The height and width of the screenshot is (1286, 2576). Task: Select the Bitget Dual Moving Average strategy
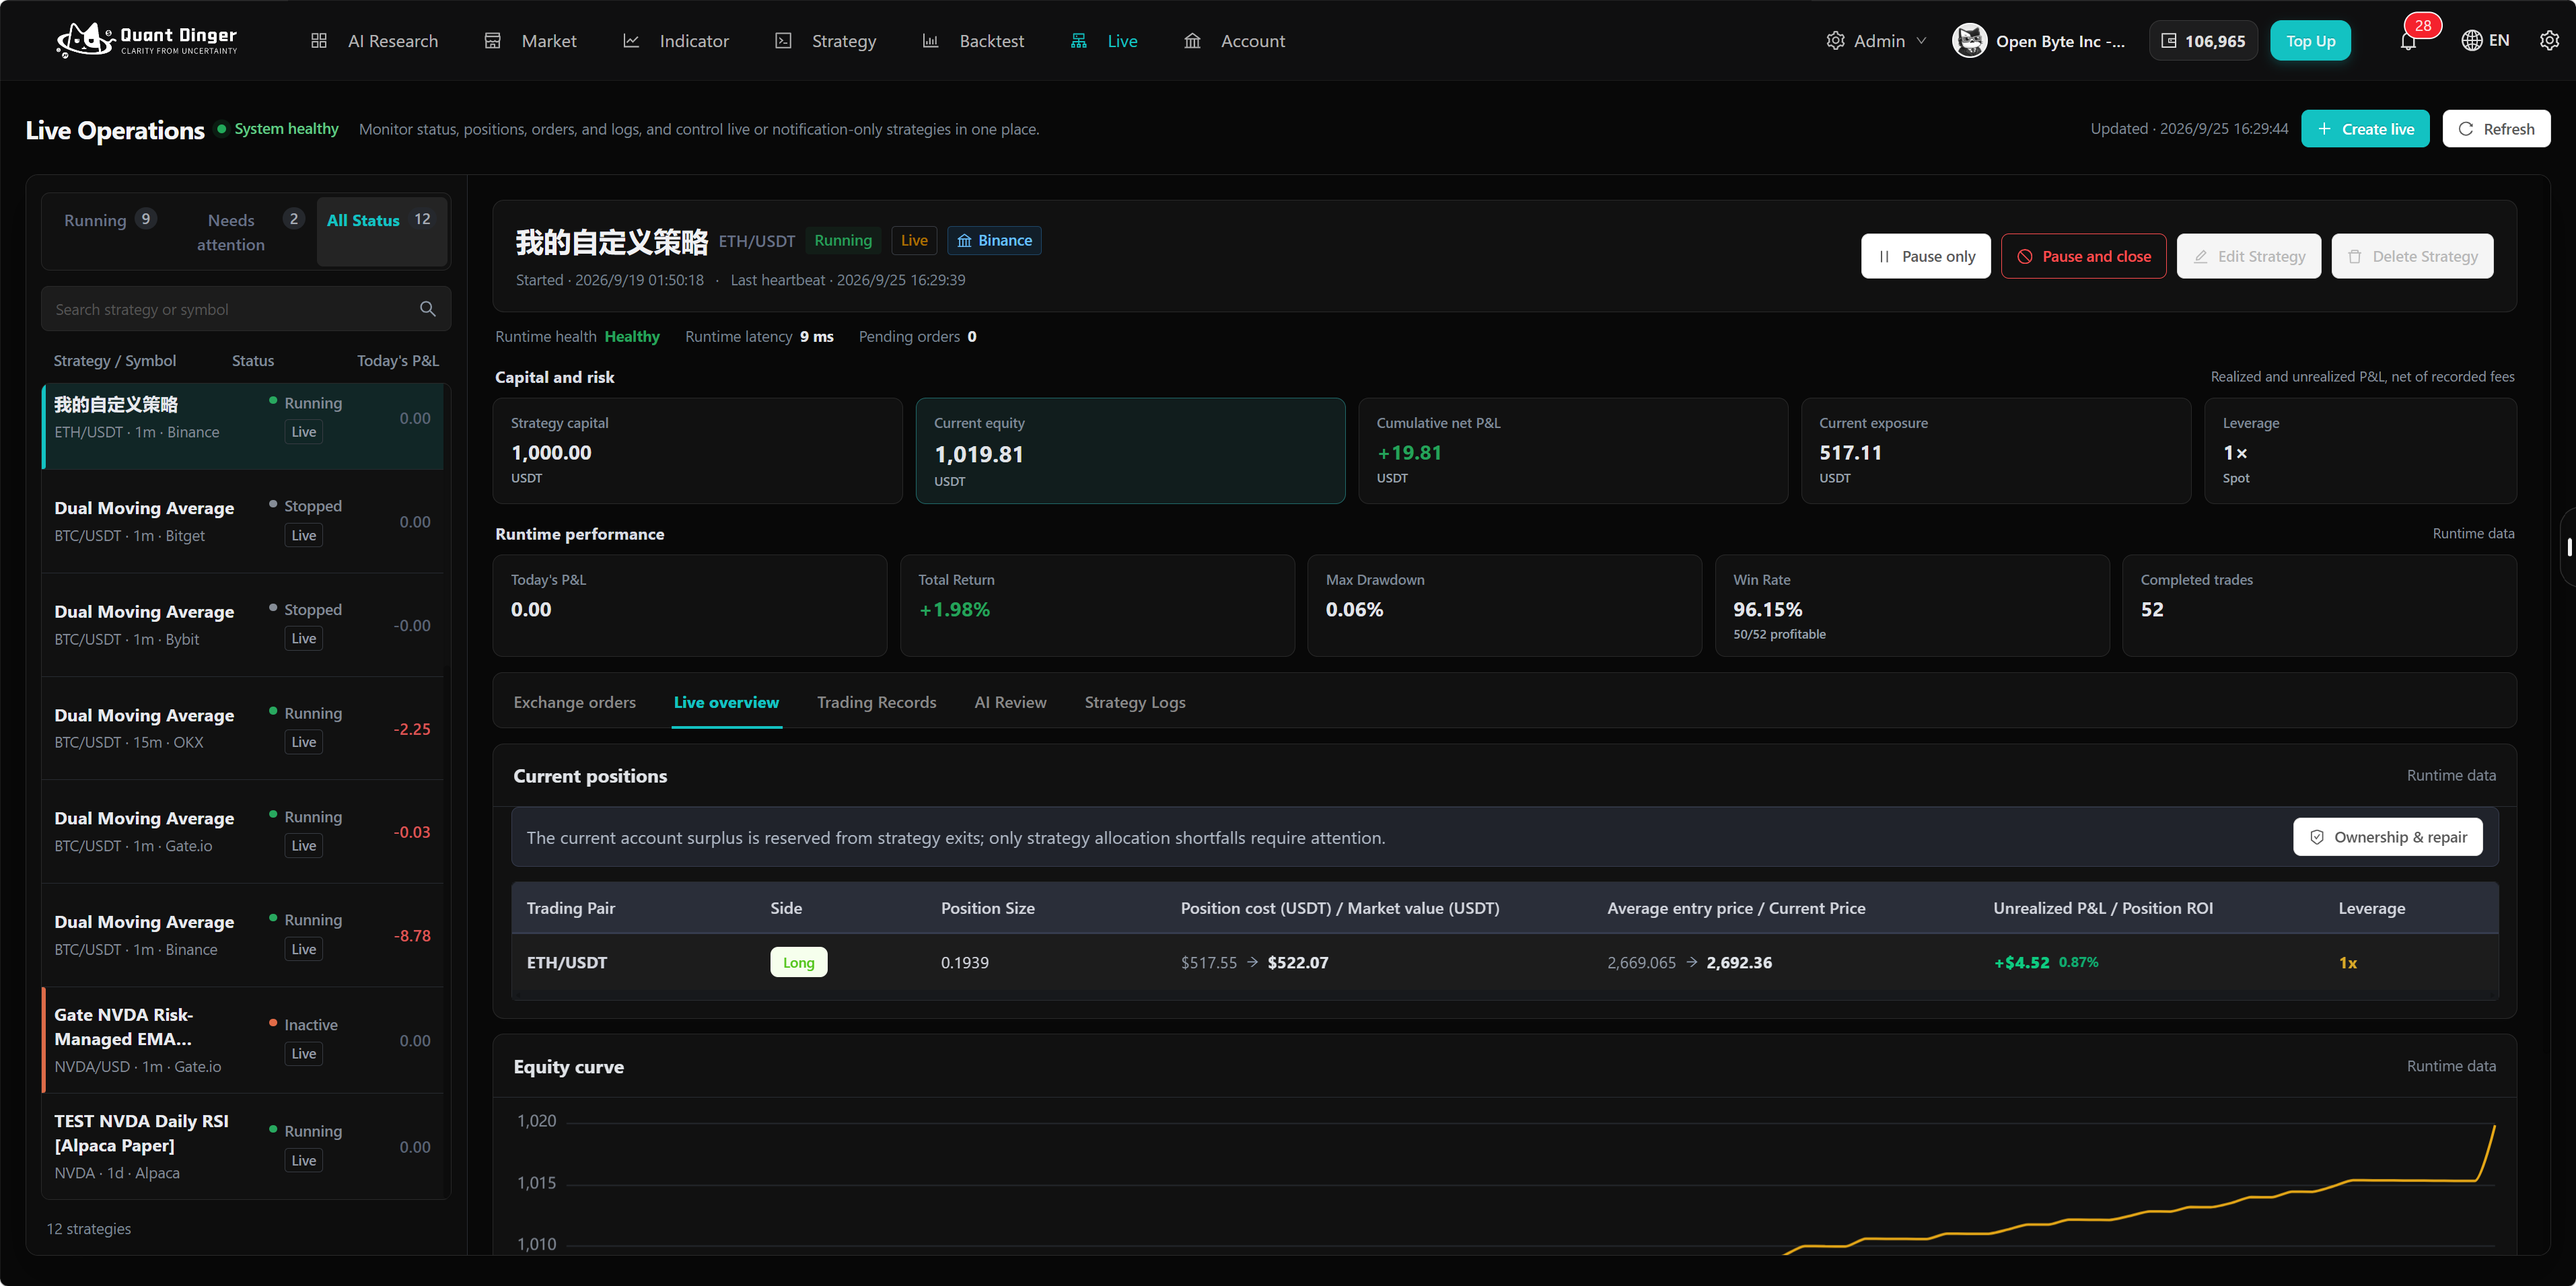point(243,521)
